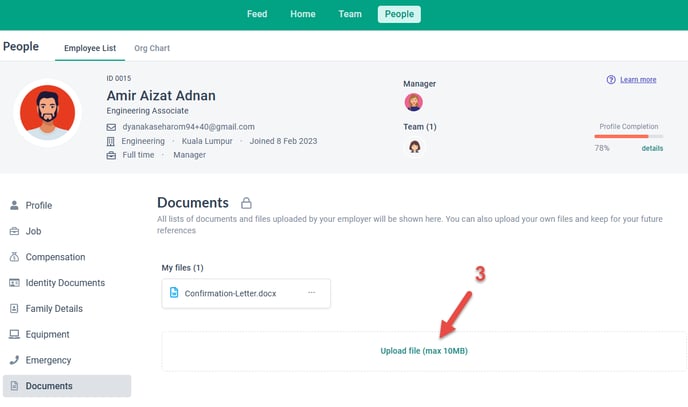Viewport: 688px width, 407px height.
Task: Go to Feed in top navigation
Action: coord(257,14)
